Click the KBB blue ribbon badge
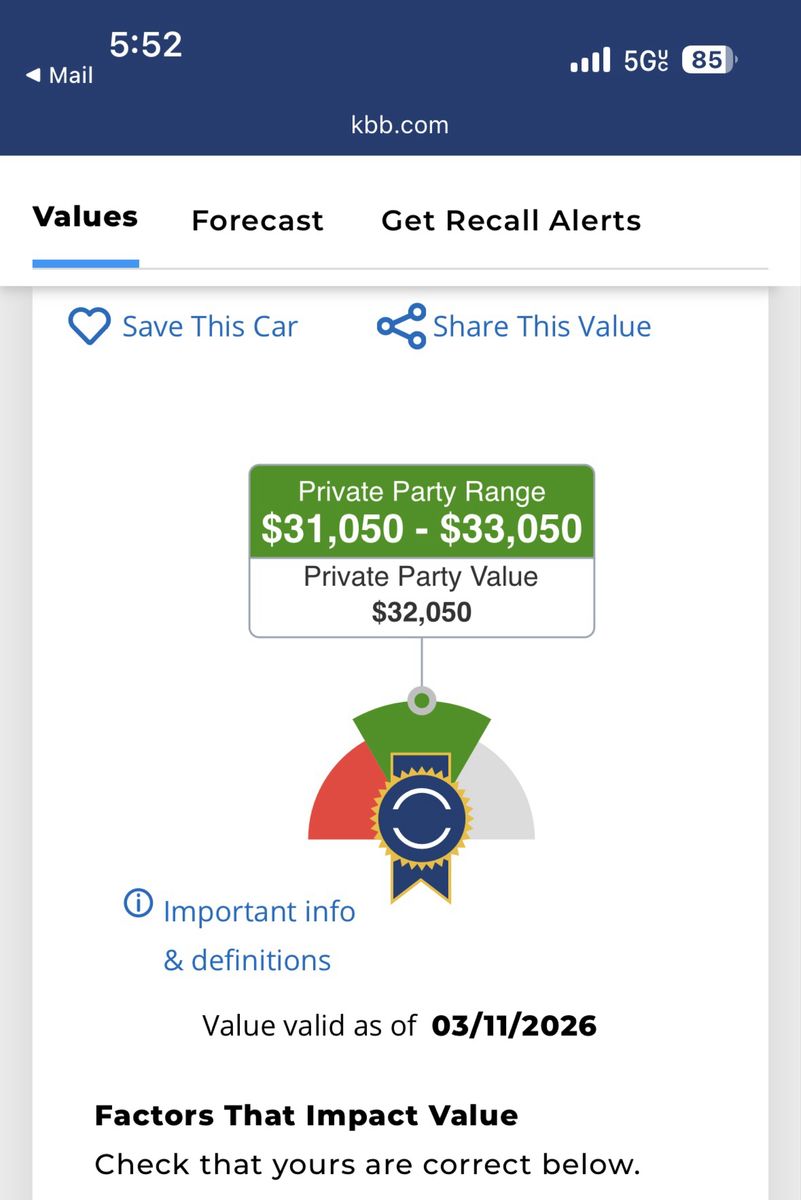 point(421,820)
